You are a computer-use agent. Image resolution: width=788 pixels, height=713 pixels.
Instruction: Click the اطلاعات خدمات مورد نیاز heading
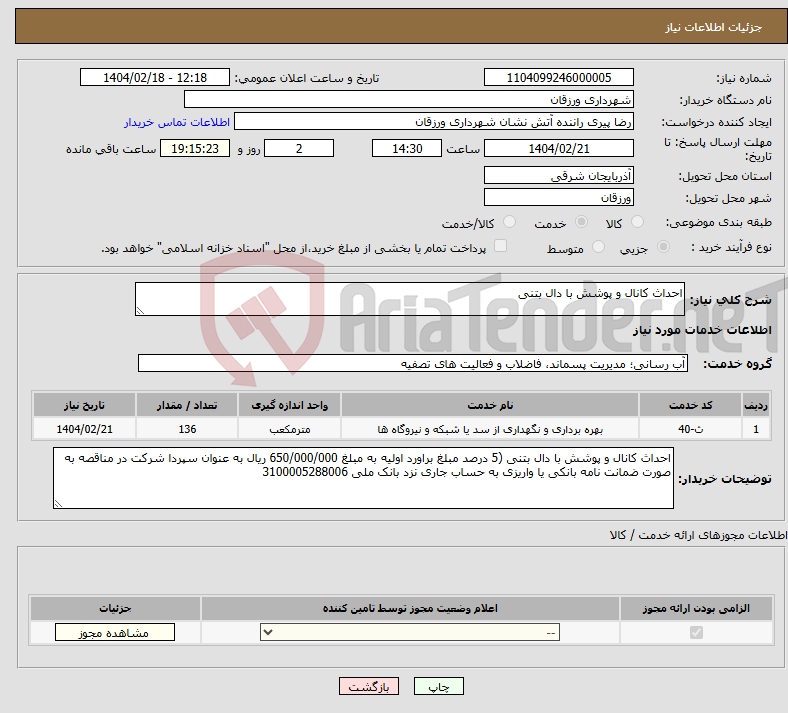tap(702, 330)
